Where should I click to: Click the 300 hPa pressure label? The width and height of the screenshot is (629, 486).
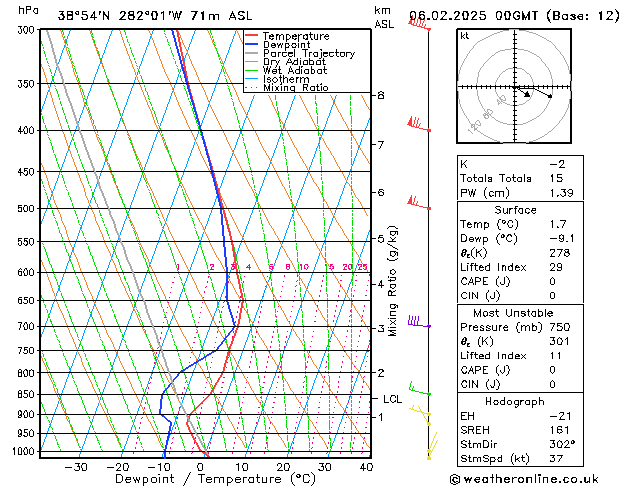coord(28,30)
